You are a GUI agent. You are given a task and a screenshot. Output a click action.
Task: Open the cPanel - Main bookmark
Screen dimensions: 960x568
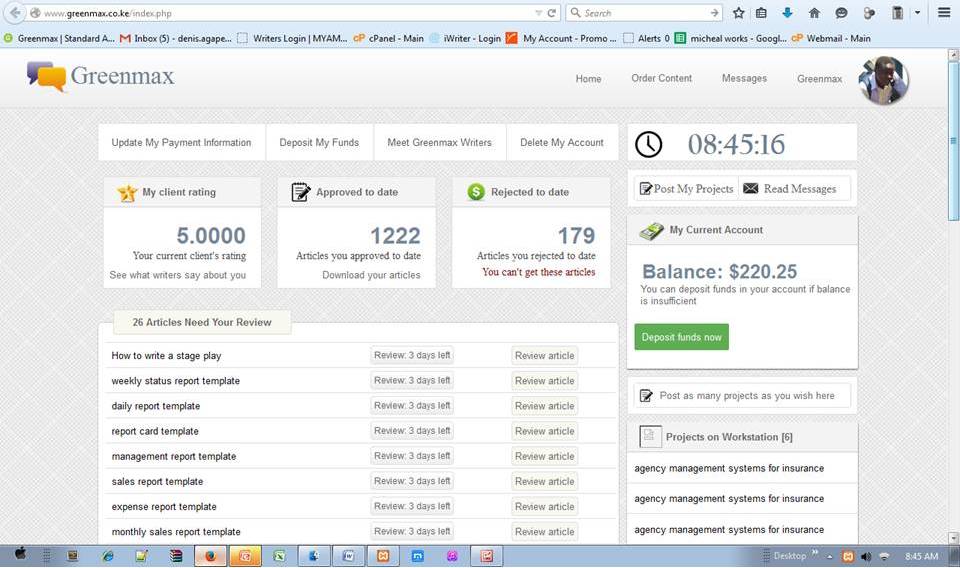[x=389, y=38]
